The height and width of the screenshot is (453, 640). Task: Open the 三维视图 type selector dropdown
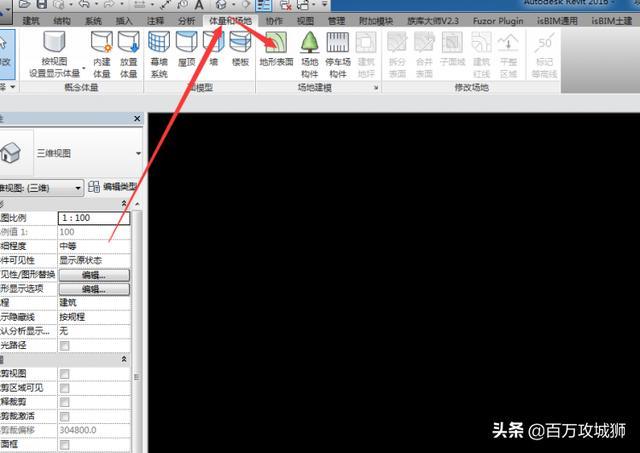tap(137, 154)
